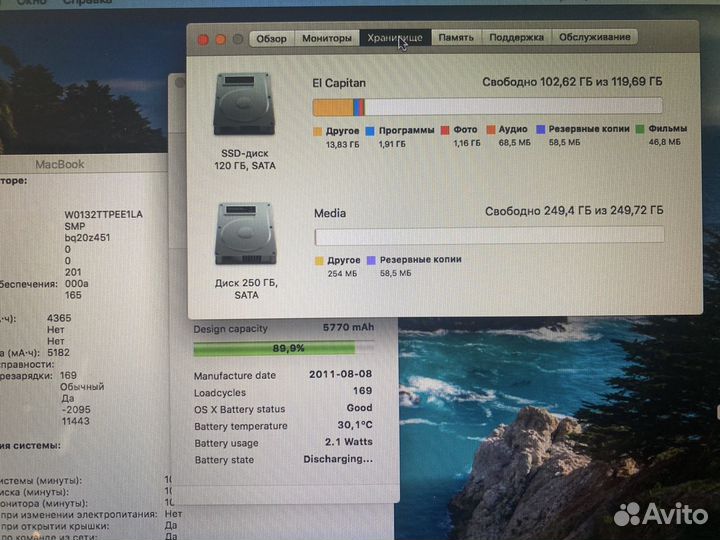Click the 46,8 МБ value
The height and width of the screenshot is (540, 720).
[664, 142]
